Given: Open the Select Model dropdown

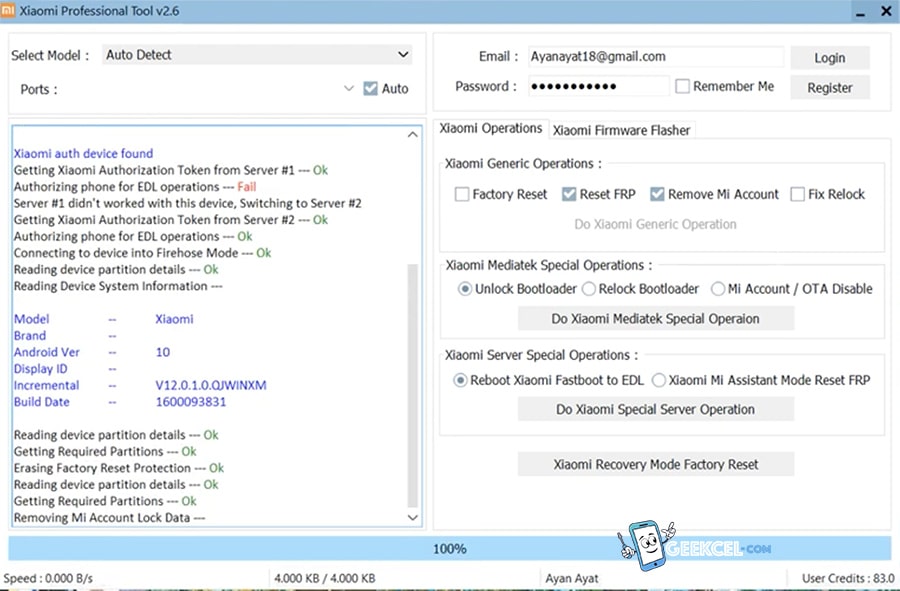Looking at the screenshot, I should [x=257, y=55].
